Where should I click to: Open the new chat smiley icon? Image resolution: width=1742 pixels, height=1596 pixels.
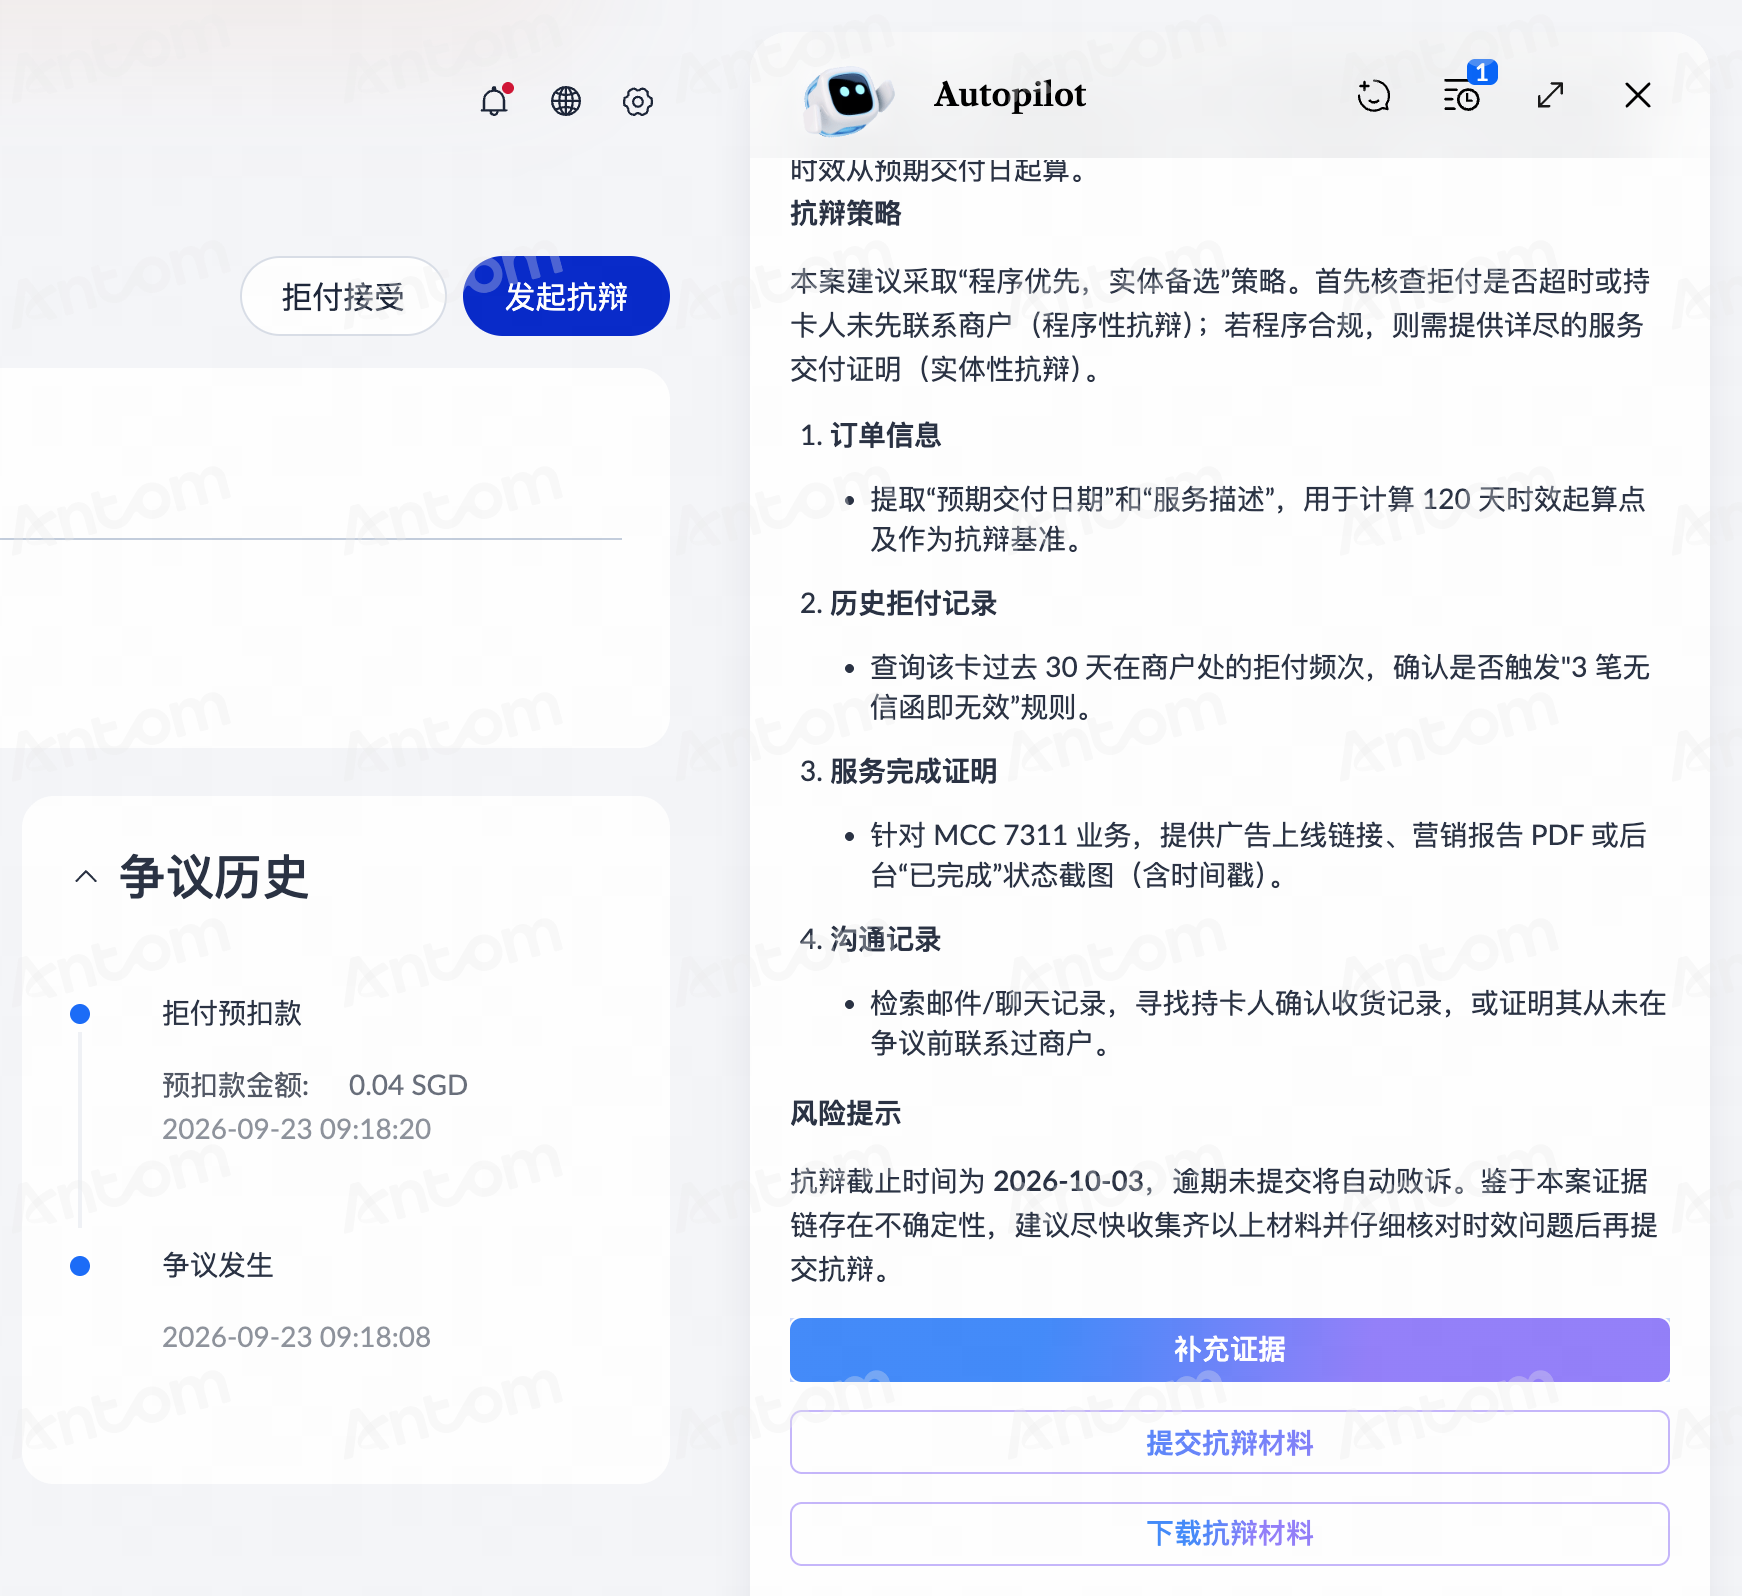point(1374,96)
